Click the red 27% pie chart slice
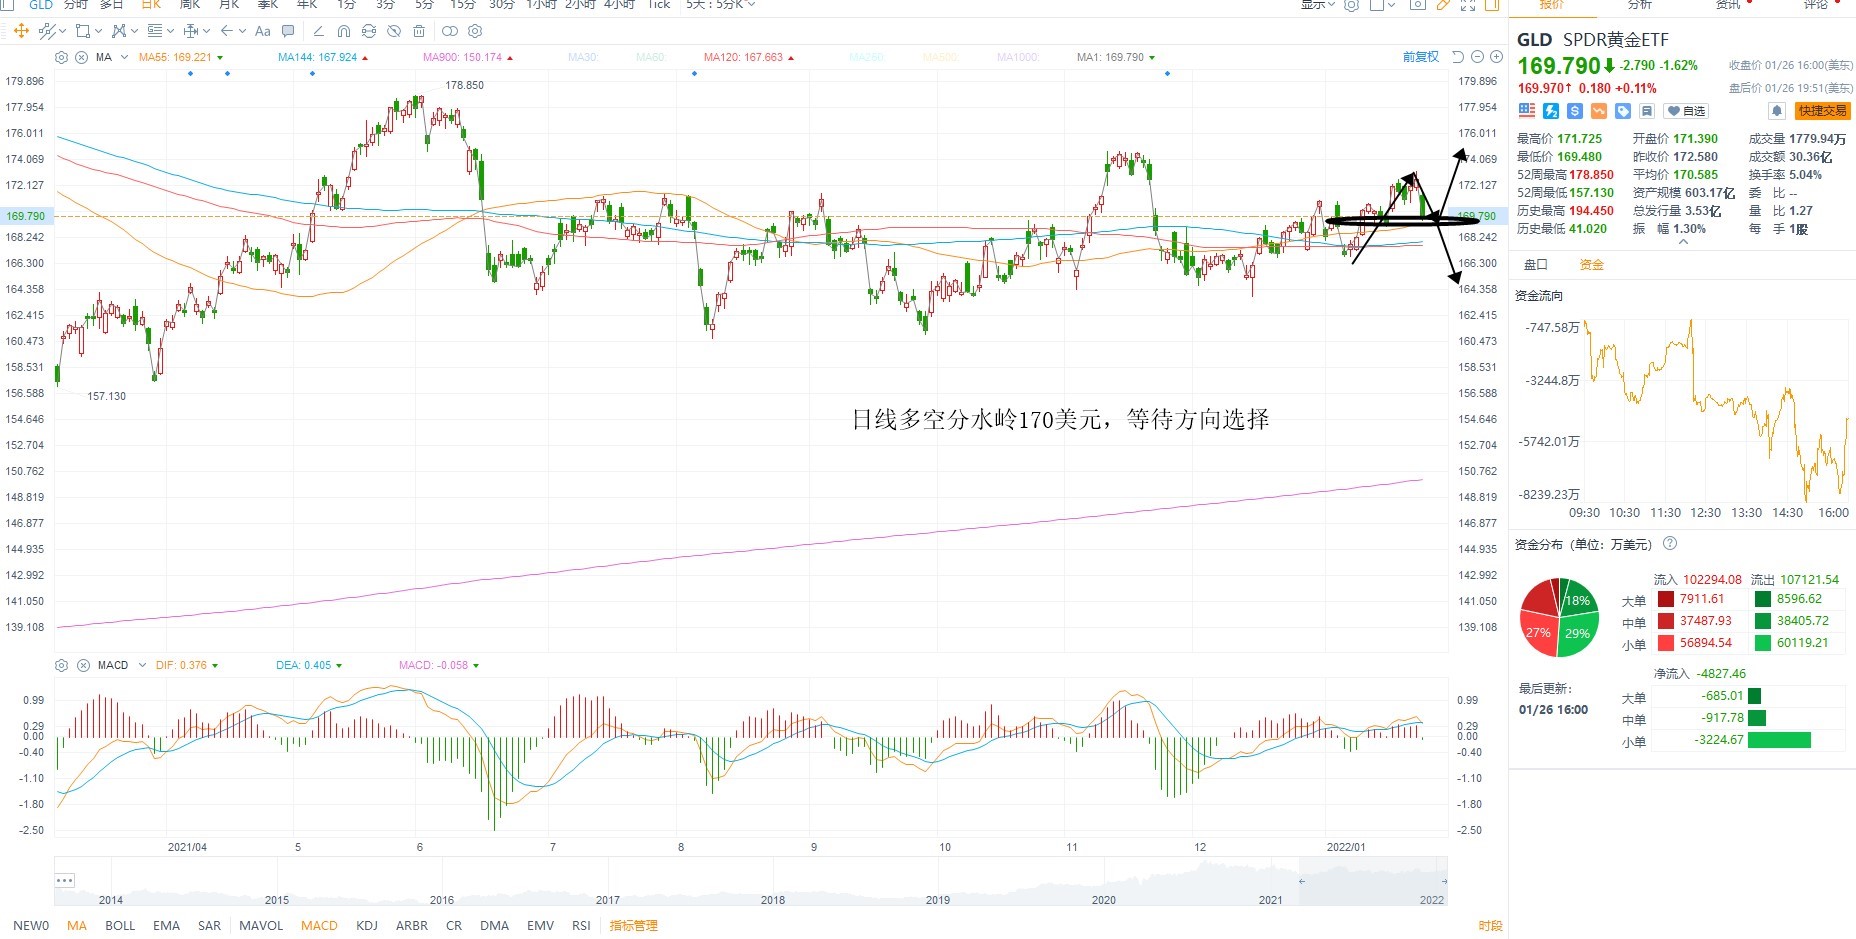This screenshot has height=939, width=1856. 1538,633
